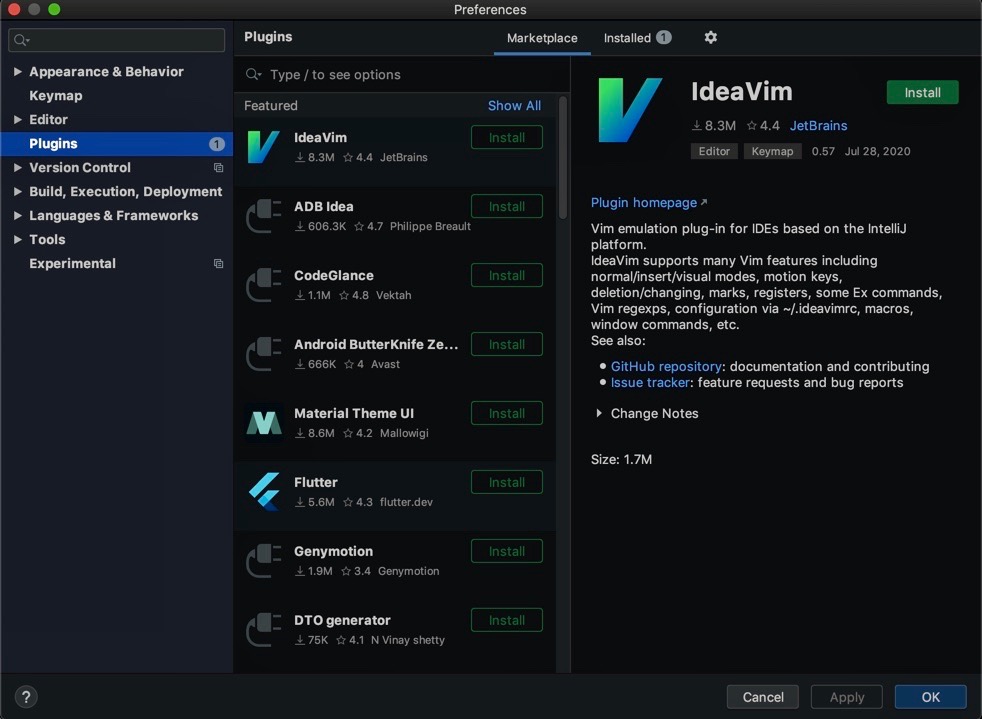Open the GitHub repository link
The height and width of the screenshot is (719, 982).
point(666,366)
